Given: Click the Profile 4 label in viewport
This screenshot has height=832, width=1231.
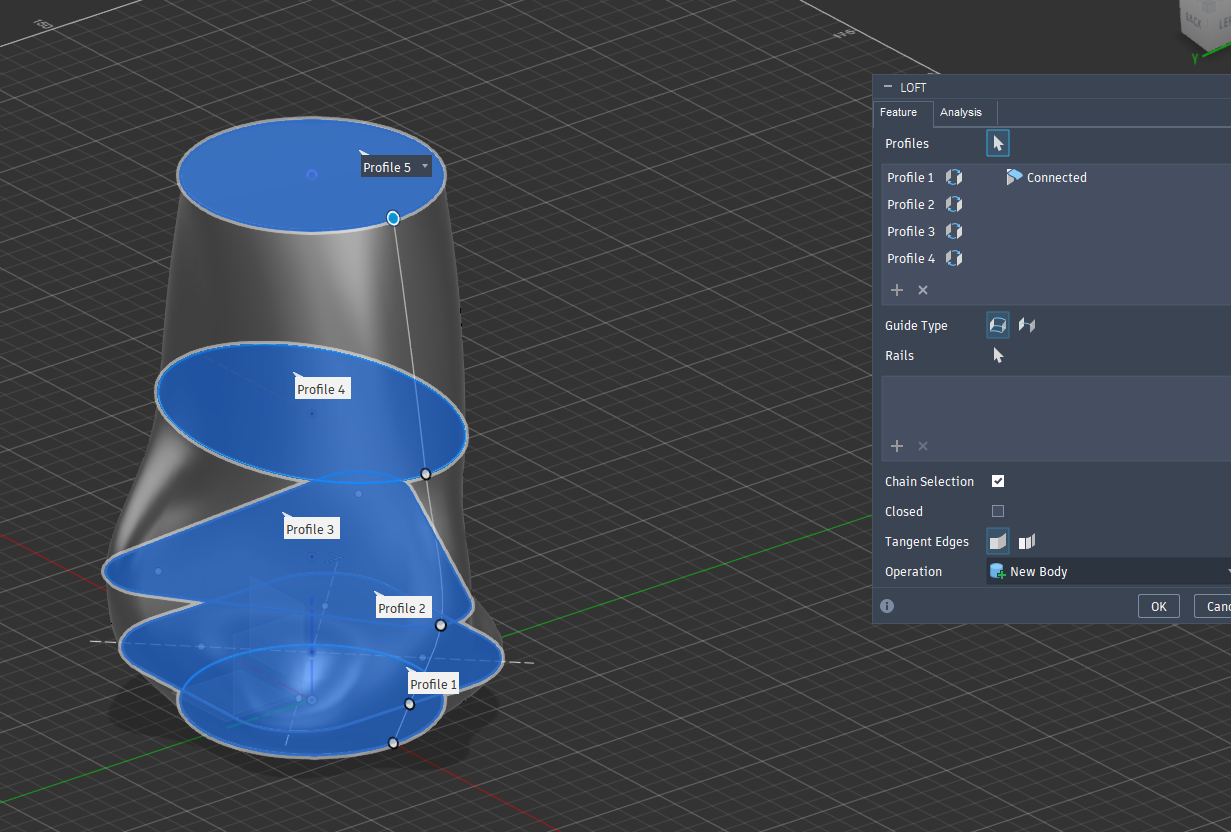Looking at the screenshot, I should (321, 390).
